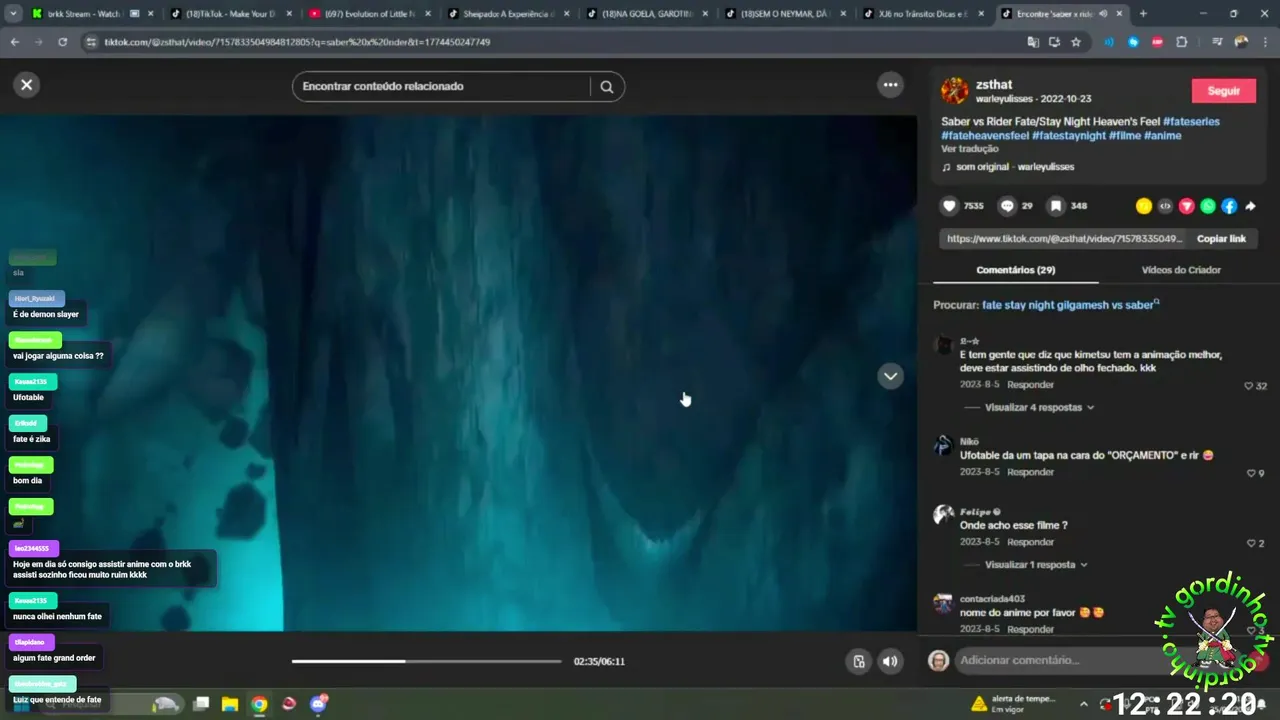This screenshot has height=720, width=1280.
Task: Click the translate page icon
Action: click(1033, 42)
